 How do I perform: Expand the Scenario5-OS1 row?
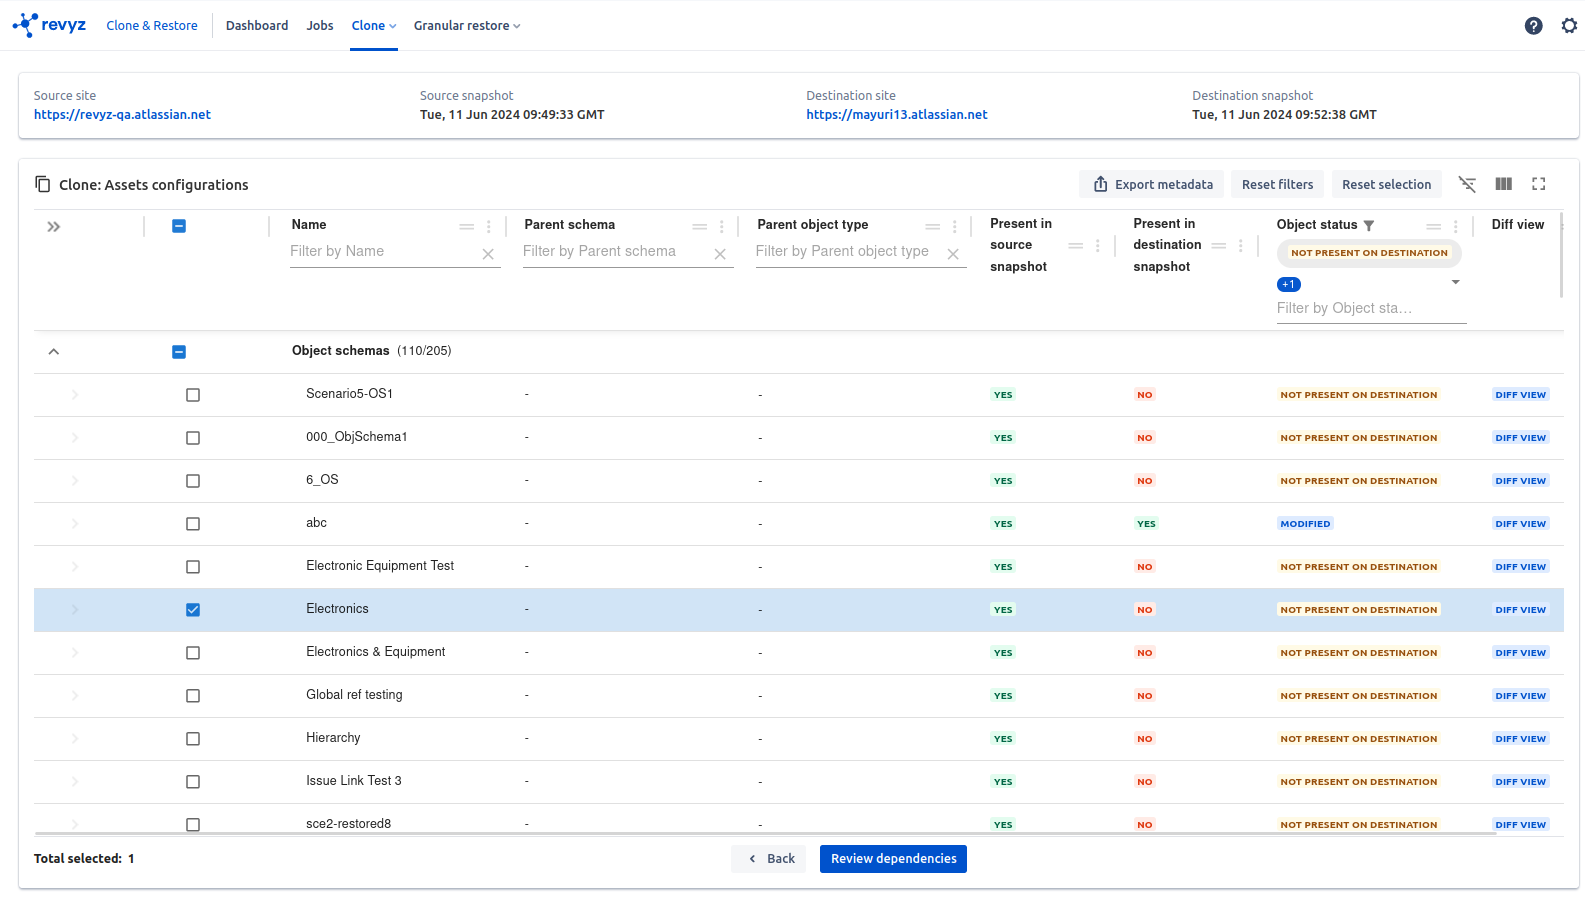(75, 395)
